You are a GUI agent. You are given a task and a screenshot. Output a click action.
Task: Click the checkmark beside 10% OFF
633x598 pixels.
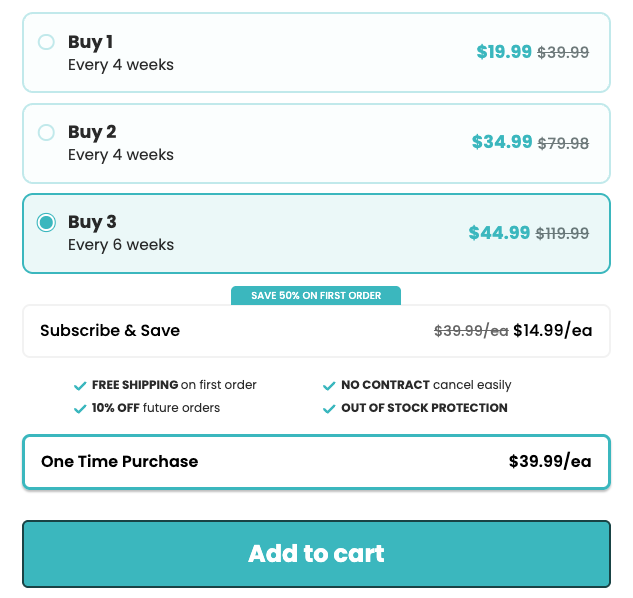(80, 408)
